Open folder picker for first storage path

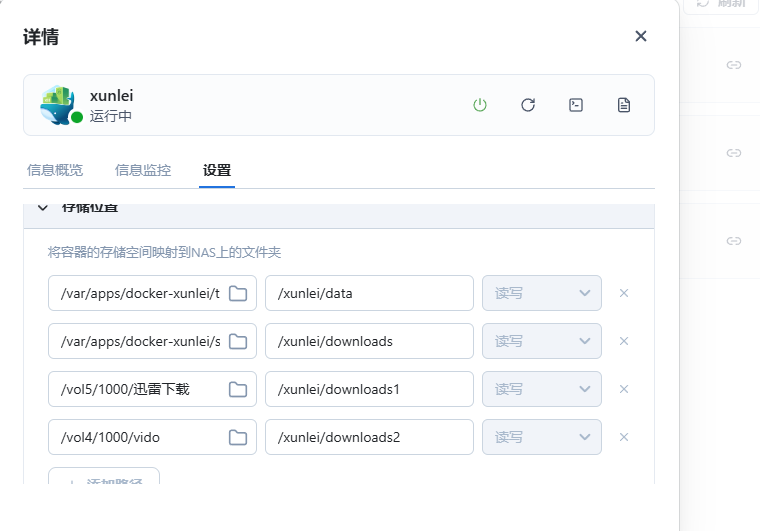click(238, 293)
